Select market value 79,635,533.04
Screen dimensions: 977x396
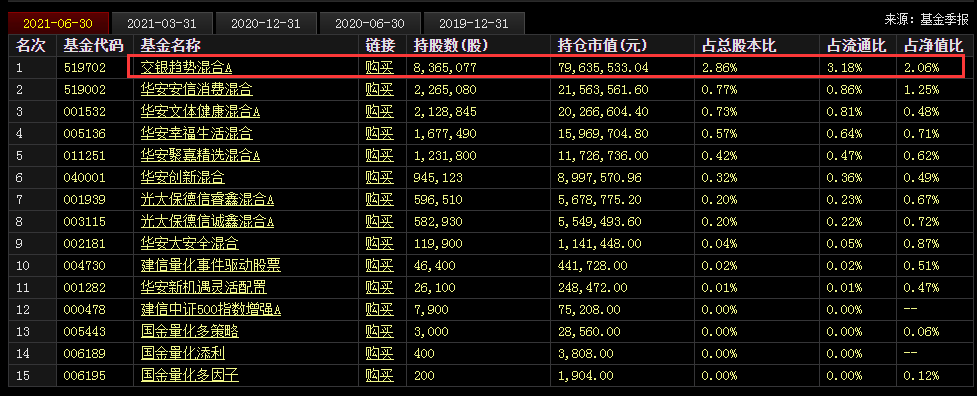[x=603, y=68]
